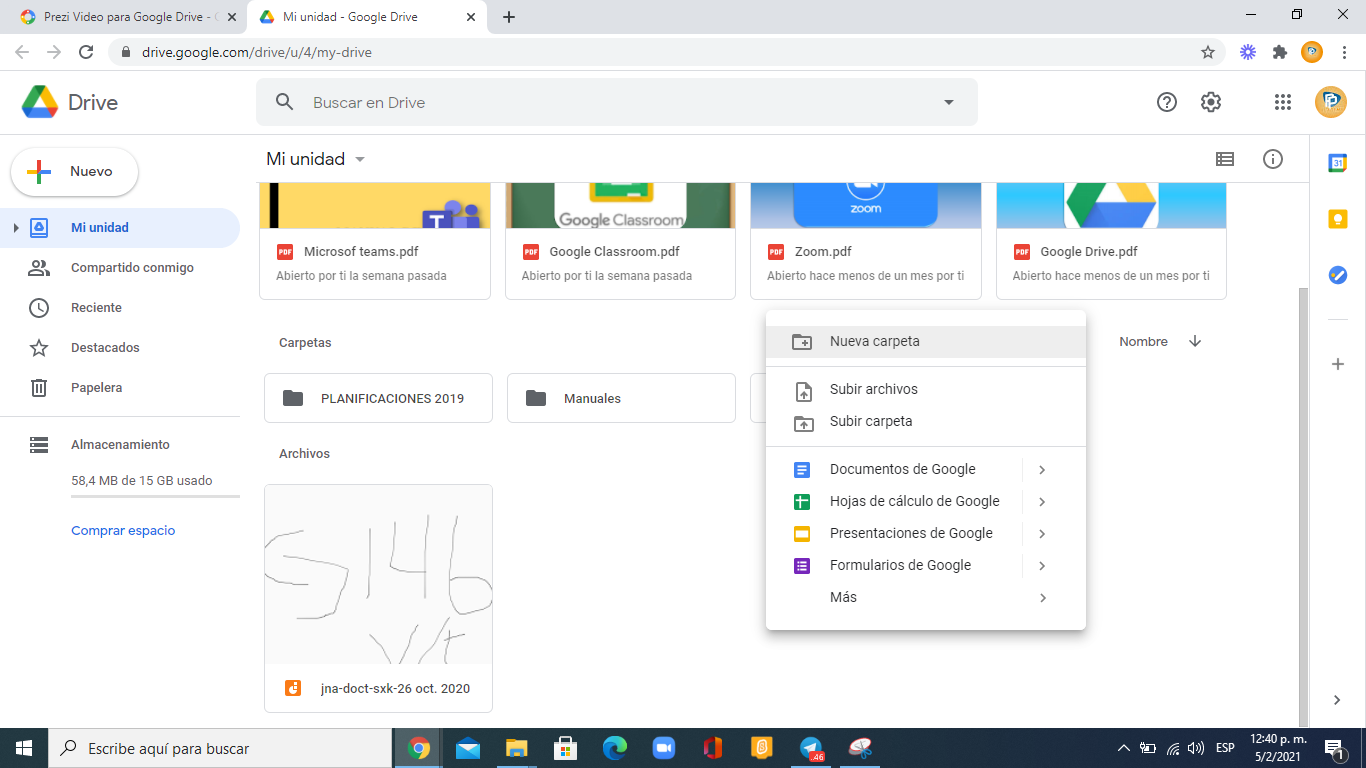
Task: Open Microsoft Edge from taskbar
Action: pyautogui.click(x=615, y=748)
